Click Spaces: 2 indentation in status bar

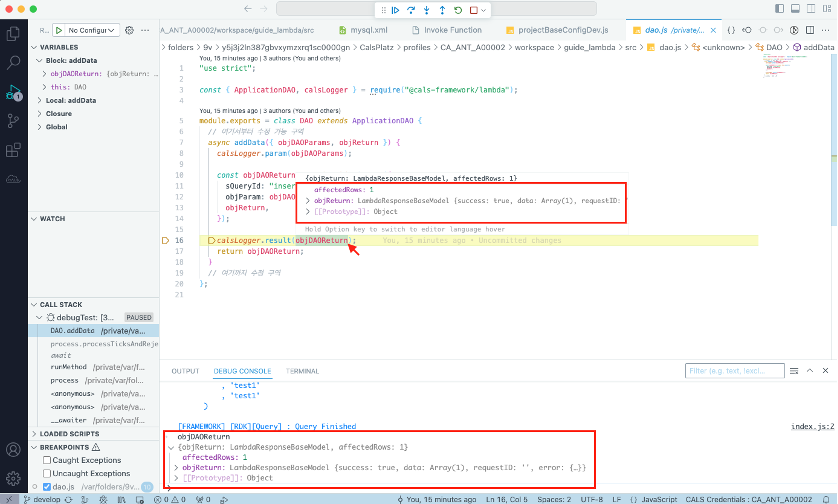tap(554, 499)
